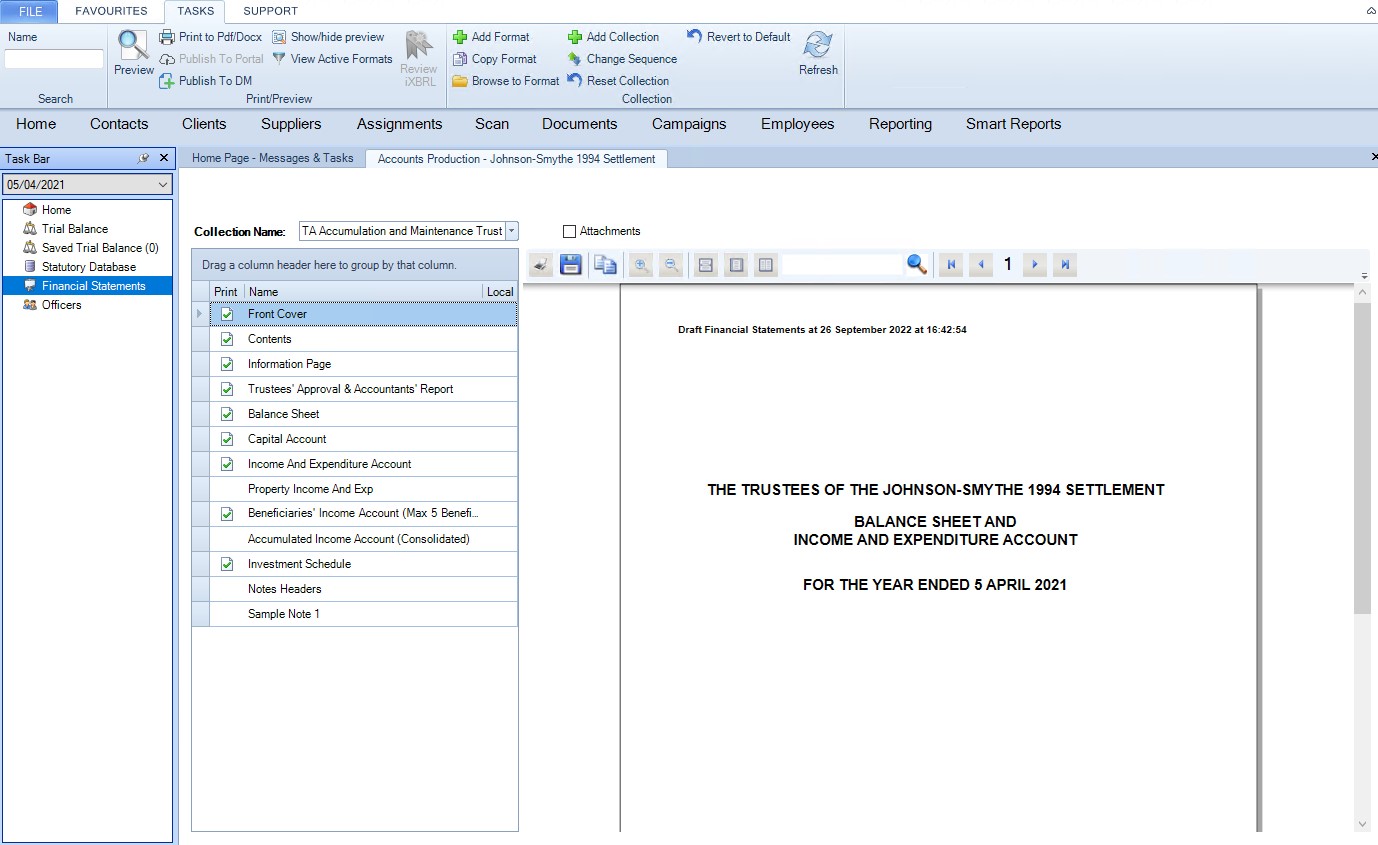
Task: Open the 05/04/2021 period dropdown
Action: pyautogui.click(x=164, y=185)
